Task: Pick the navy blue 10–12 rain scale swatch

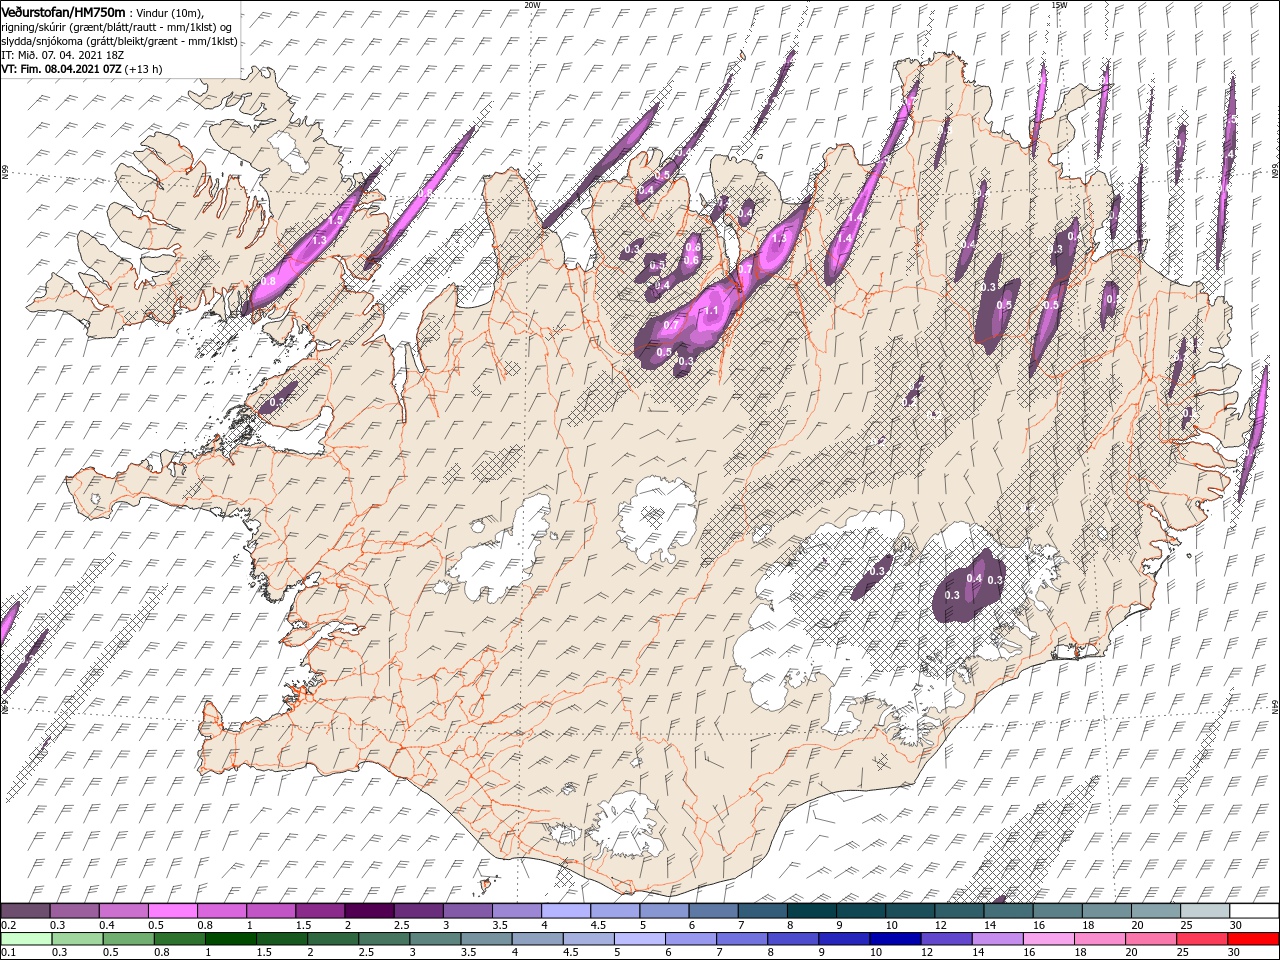Action: [894, 939]
